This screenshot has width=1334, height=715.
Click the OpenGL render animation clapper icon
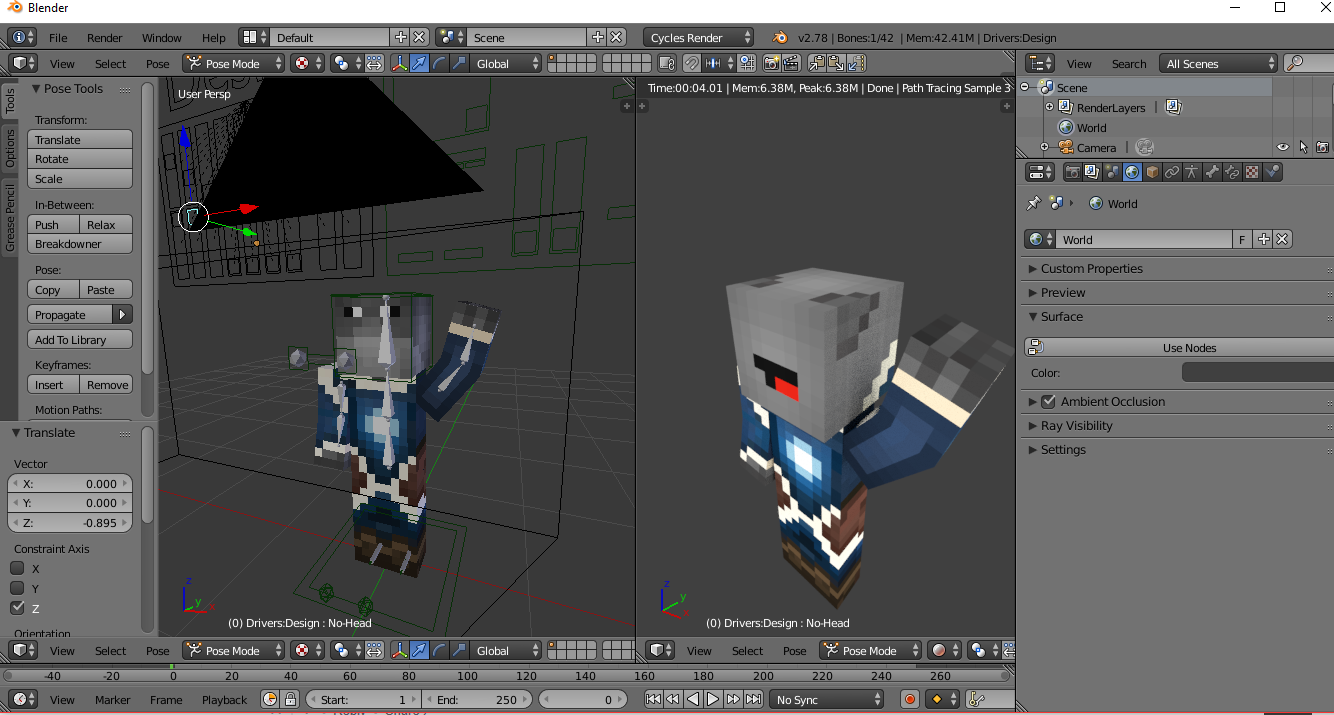pyautogui.click(x=791, y=63)
